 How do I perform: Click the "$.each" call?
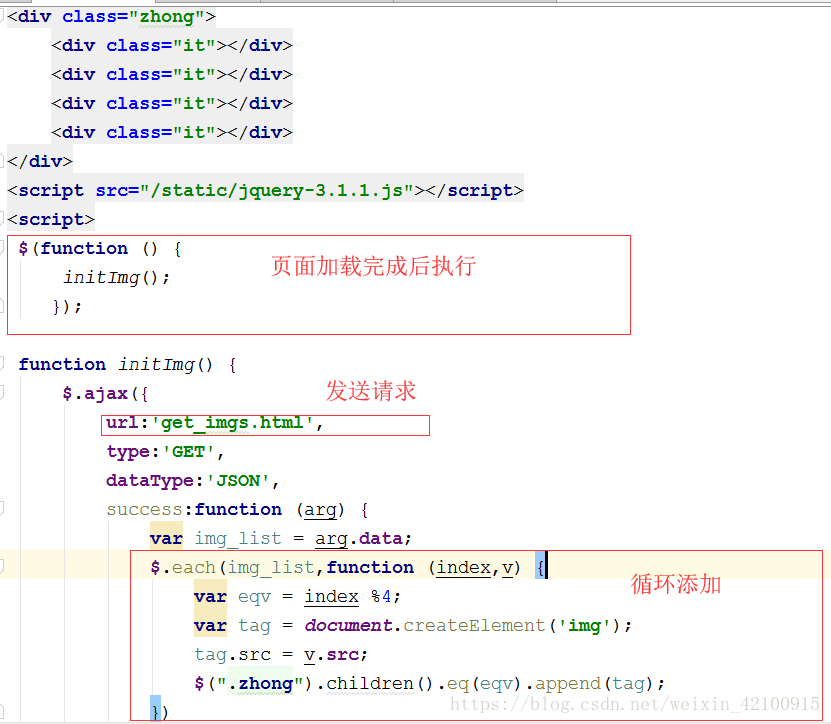point(182,568)
